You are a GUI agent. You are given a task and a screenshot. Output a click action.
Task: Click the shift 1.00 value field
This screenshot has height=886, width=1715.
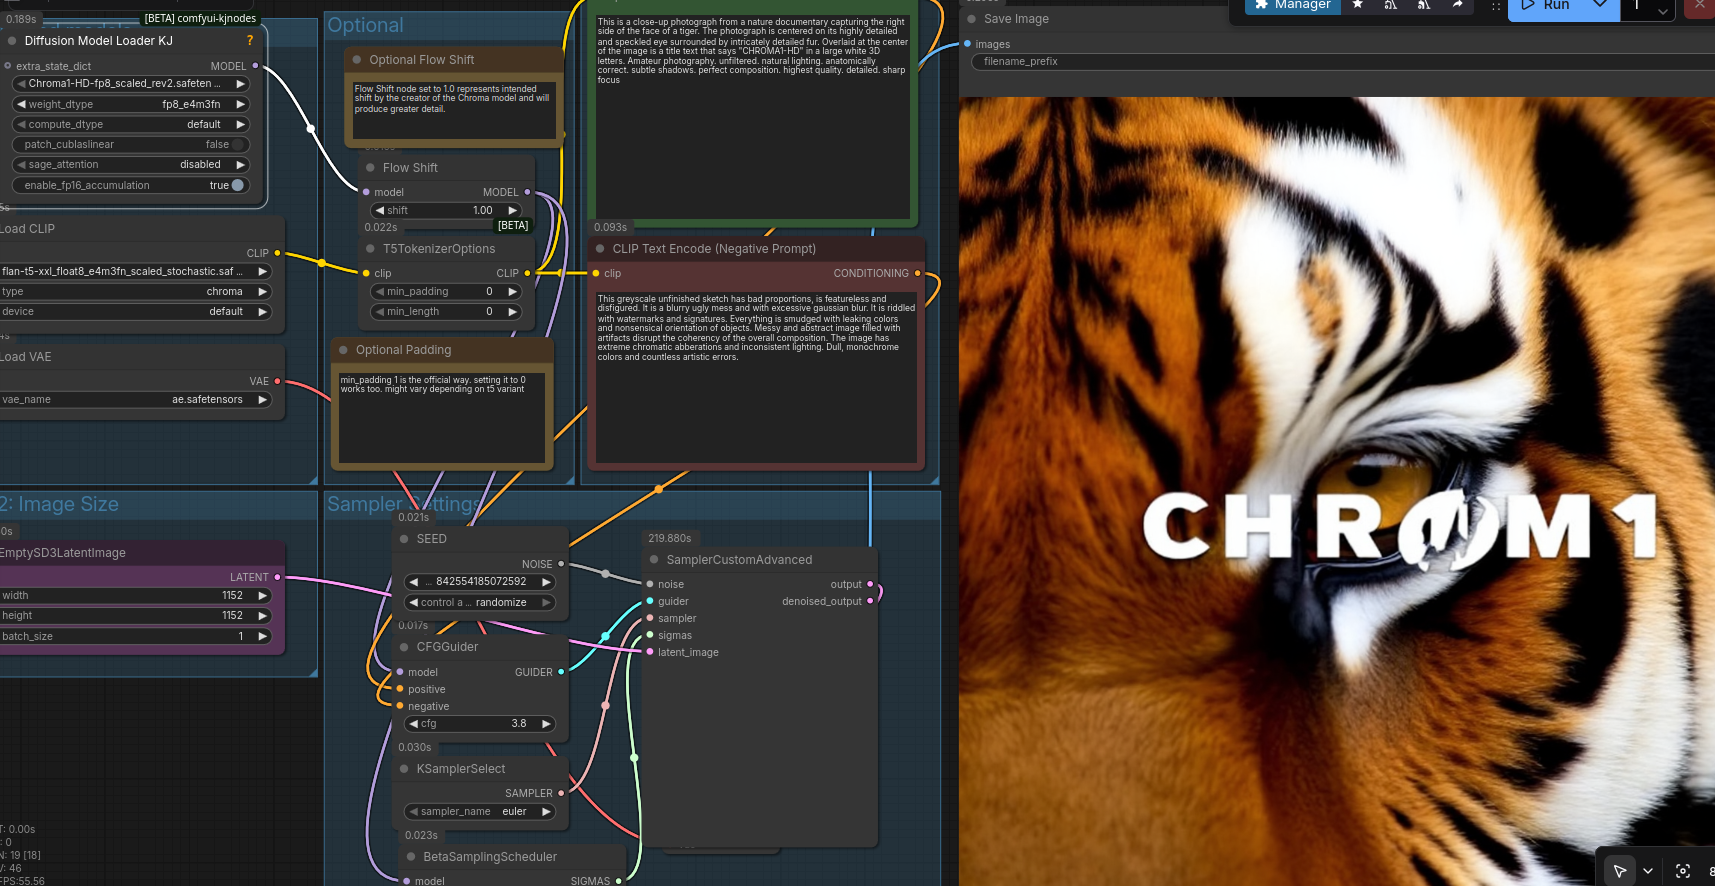[446, 210]
